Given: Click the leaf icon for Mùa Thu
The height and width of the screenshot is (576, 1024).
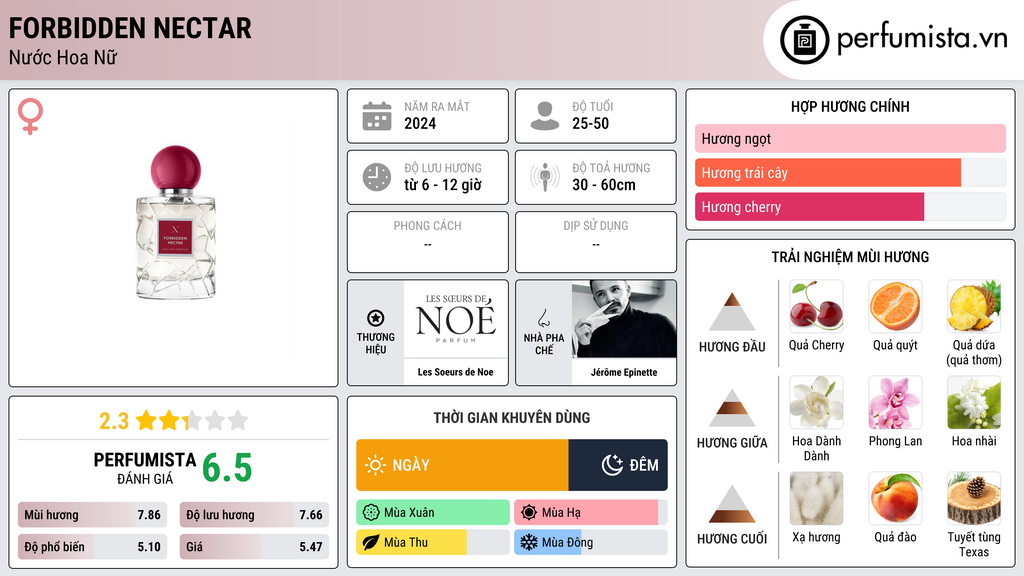Looking at the screenshot, I should (x=371, y=542).
